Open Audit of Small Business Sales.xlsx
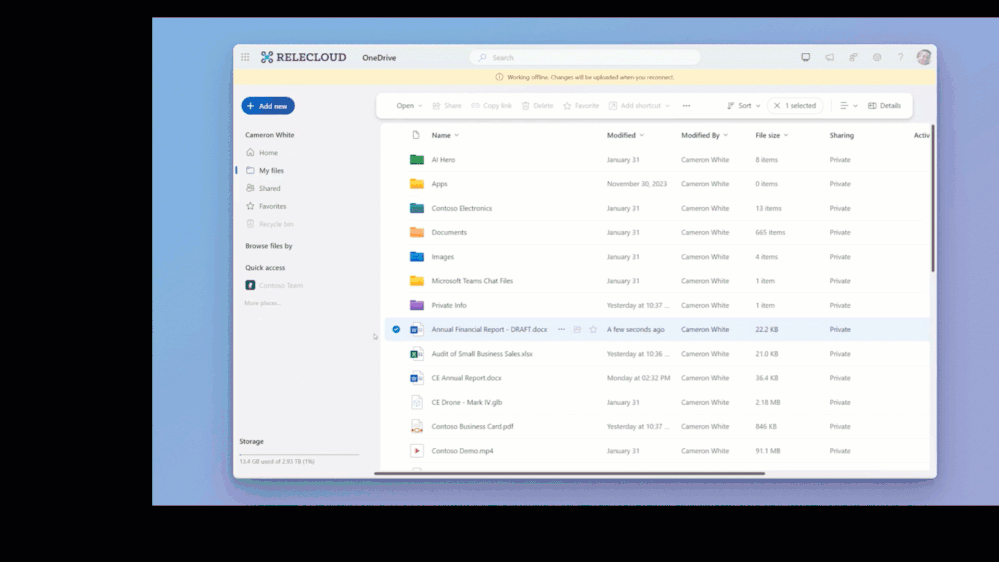Image resolution: width=999 pixels, height=562 pixels. click(482, 354)
